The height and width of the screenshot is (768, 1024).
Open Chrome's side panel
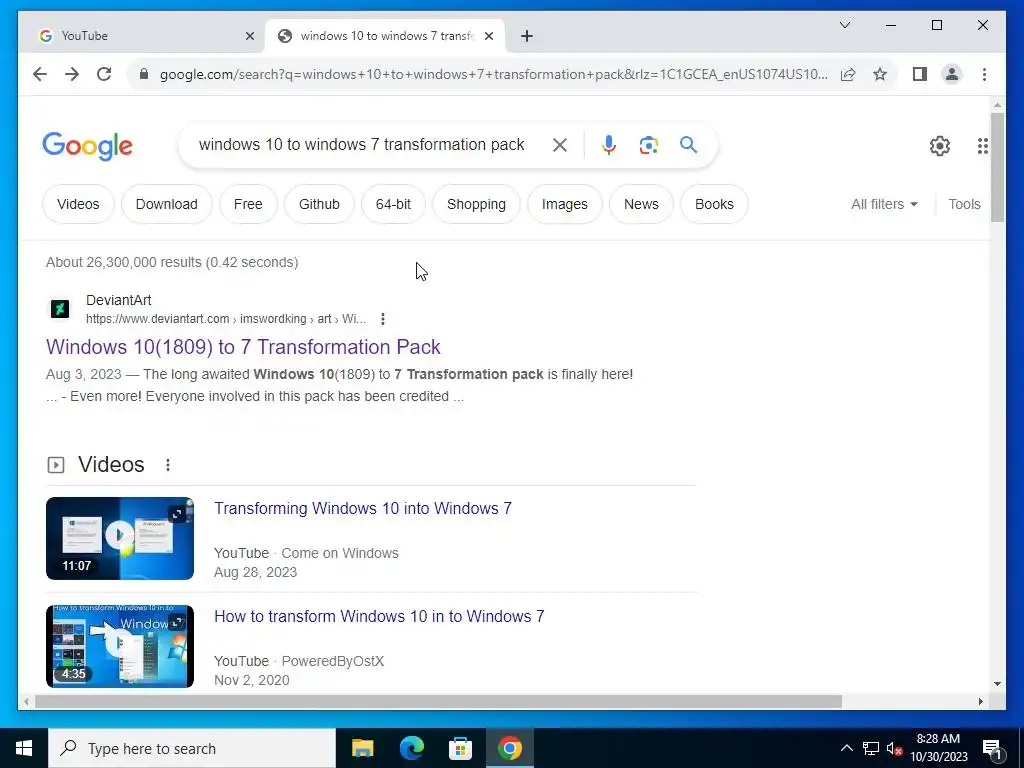point(920,74)
